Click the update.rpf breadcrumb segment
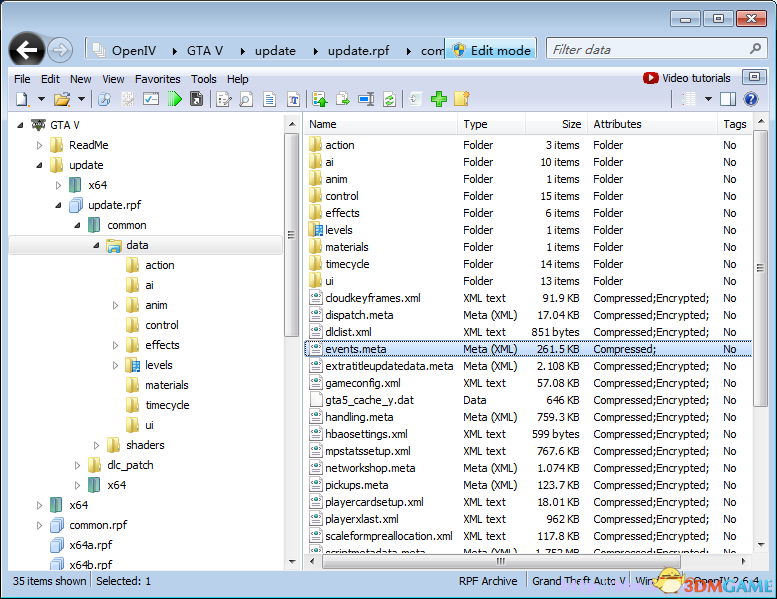 click(358, 51)
